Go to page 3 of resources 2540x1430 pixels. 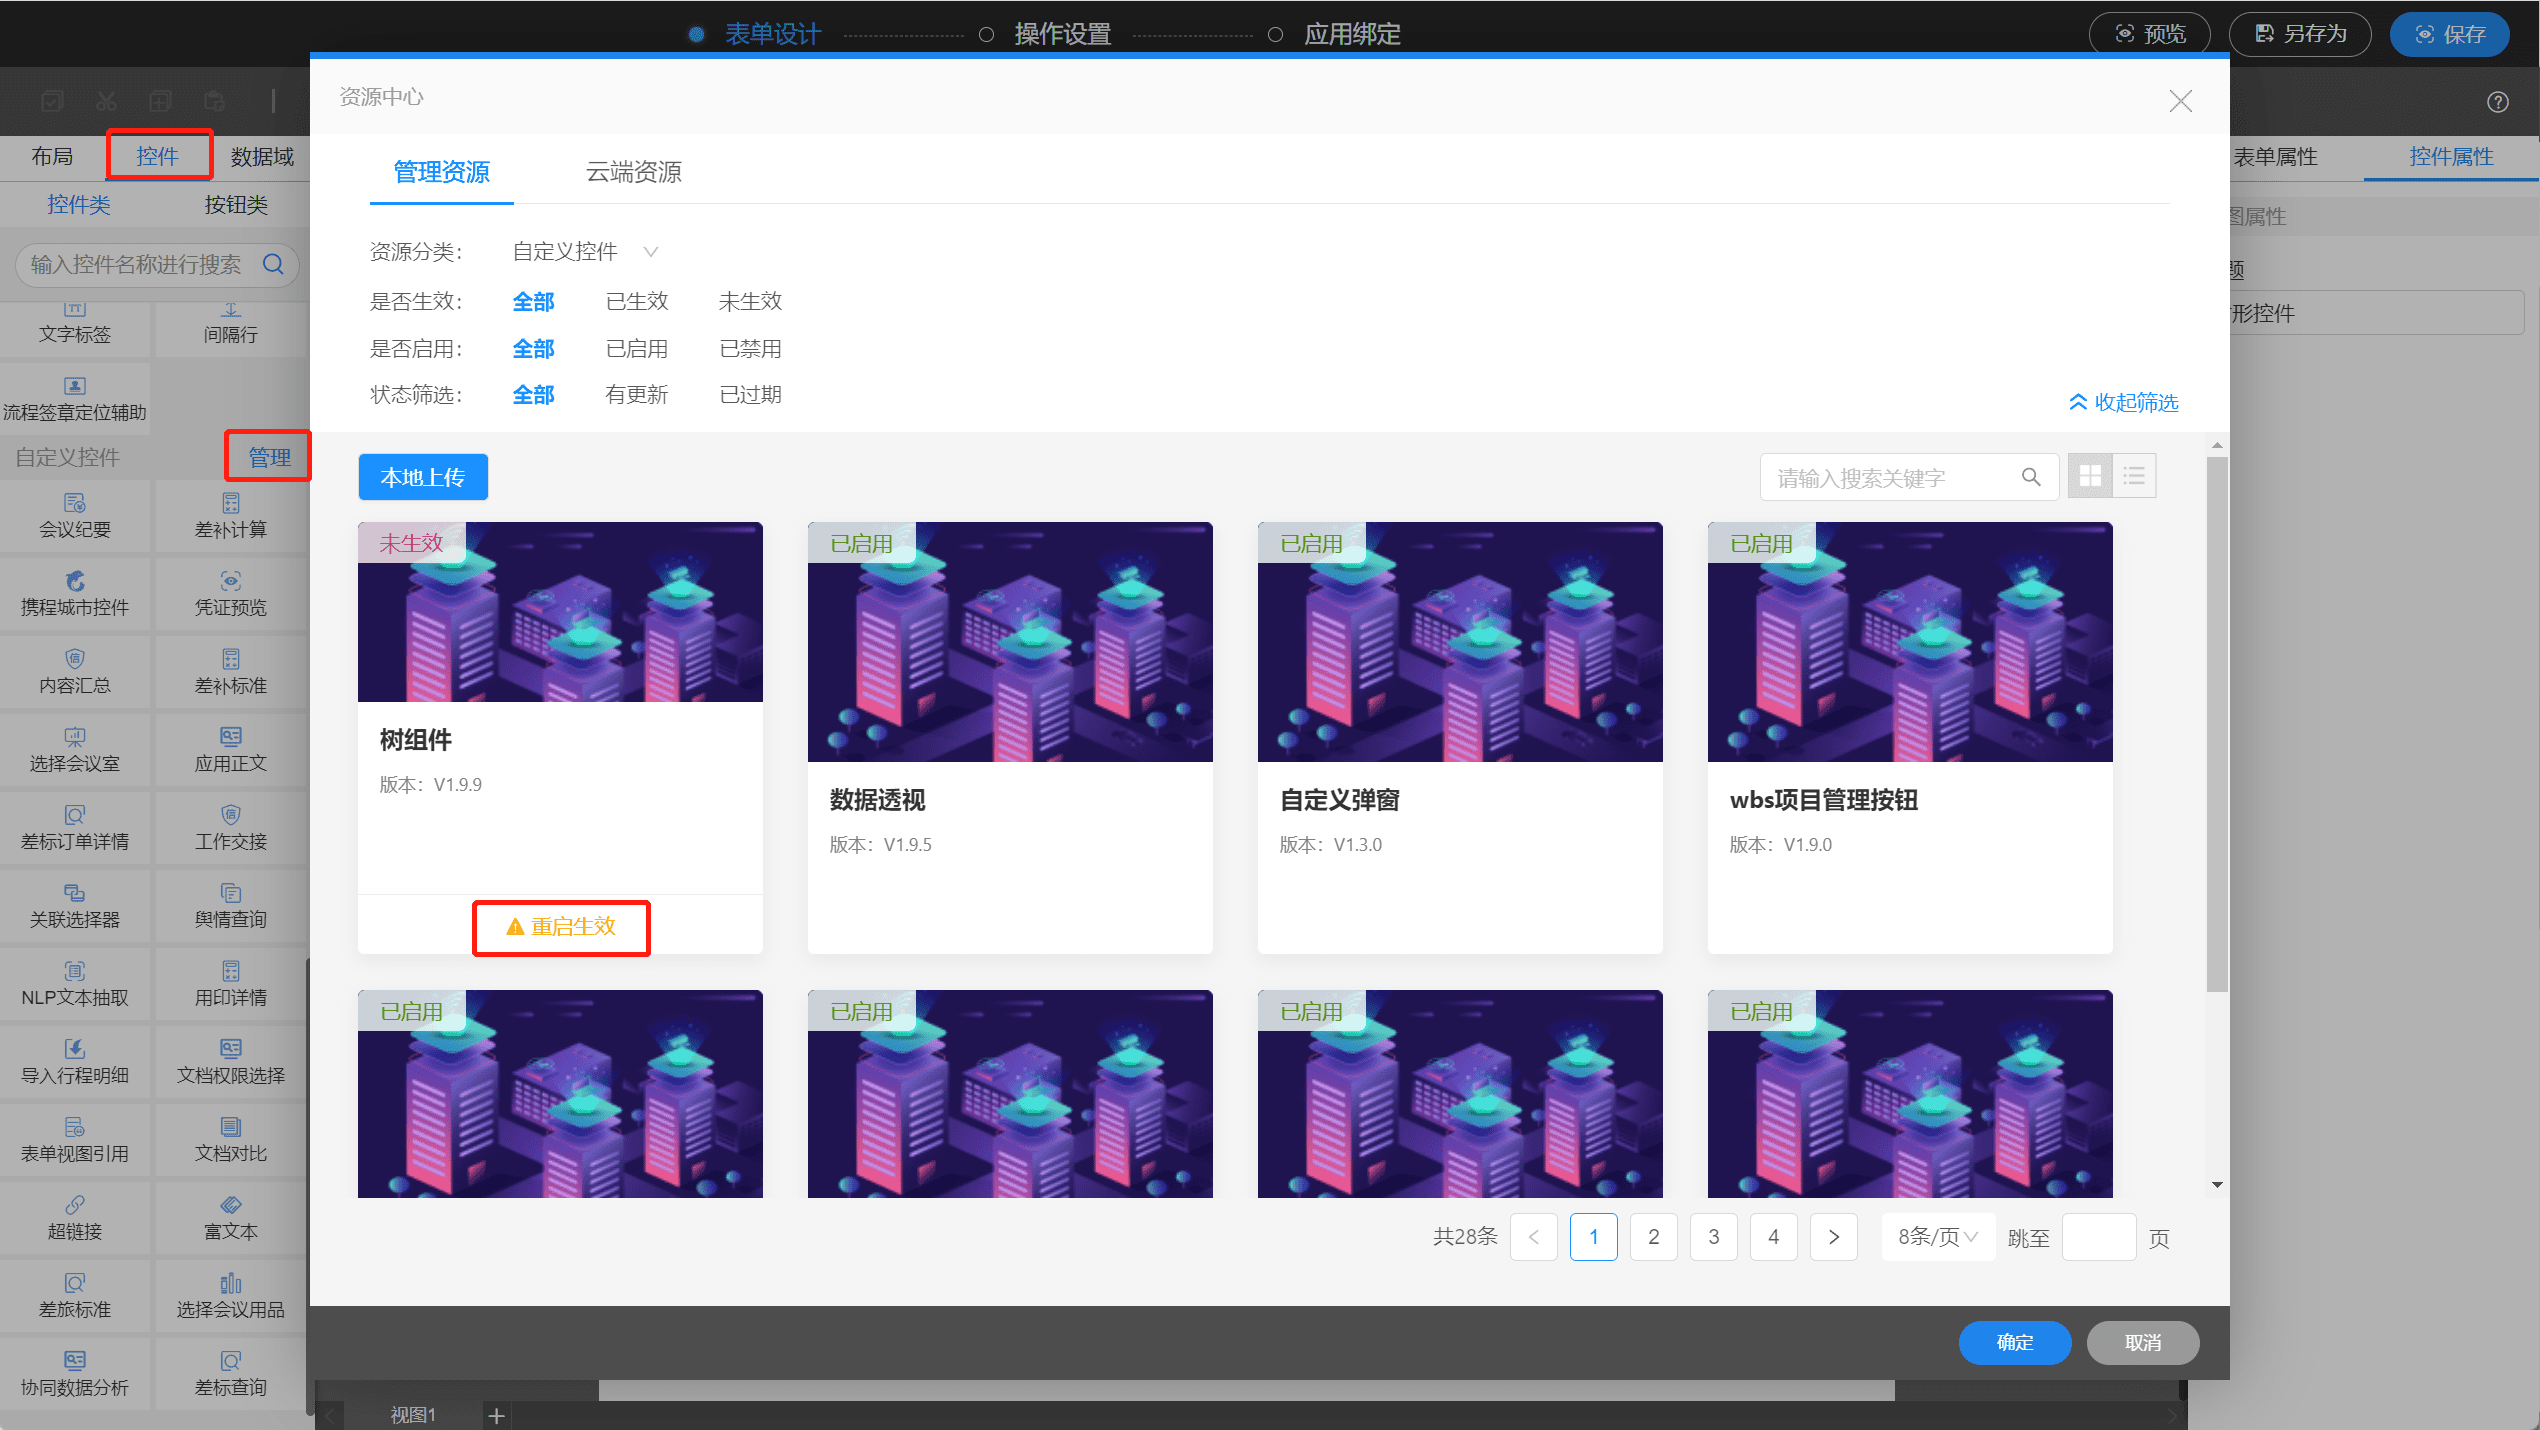(x=1714, y=1237)
